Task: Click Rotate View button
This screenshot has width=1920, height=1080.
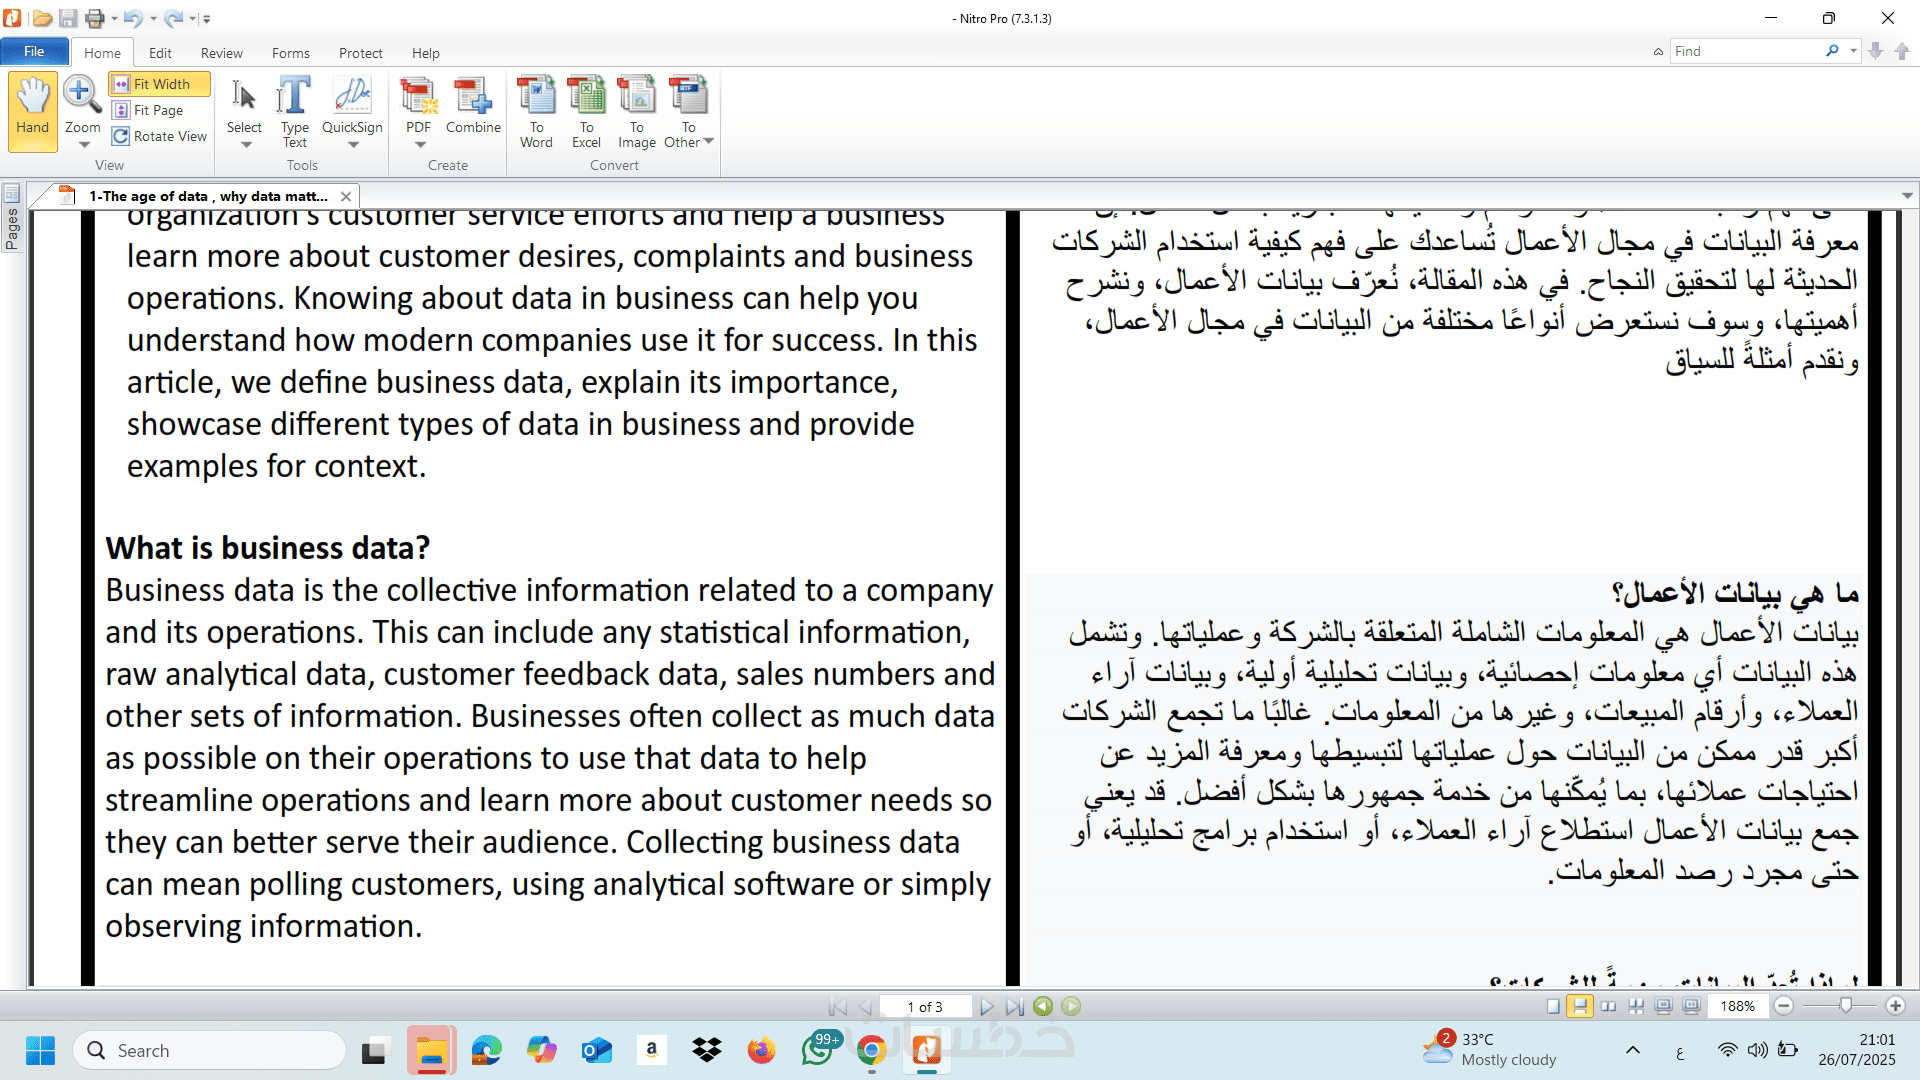Action: coord(160,136)
